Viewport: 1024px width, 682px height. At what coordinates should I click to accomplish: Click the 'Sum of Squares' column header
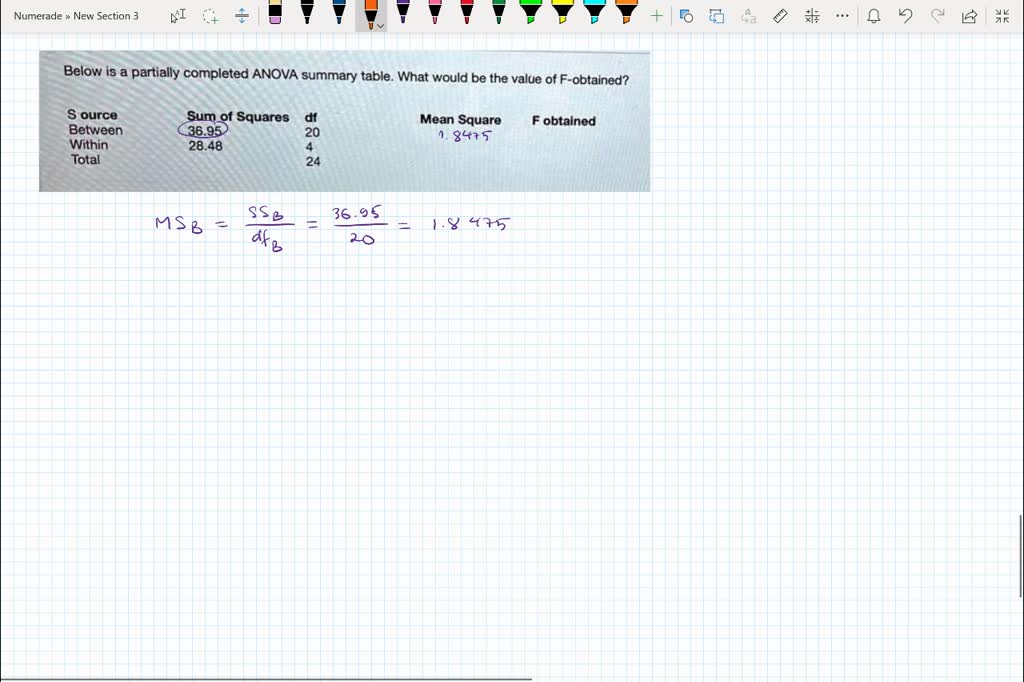pyautogui.click(x=238, y=116)
